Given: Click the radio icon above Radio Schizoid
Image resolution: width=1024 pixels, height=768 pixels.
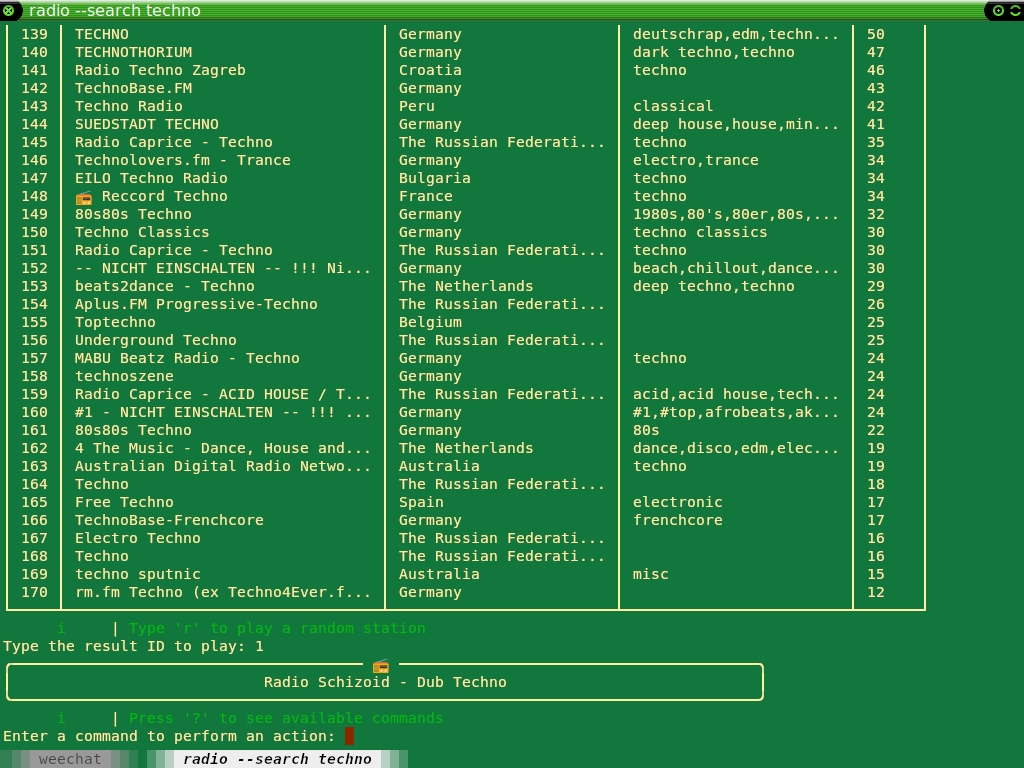Looking at the screenshot, I should (380, 666).
